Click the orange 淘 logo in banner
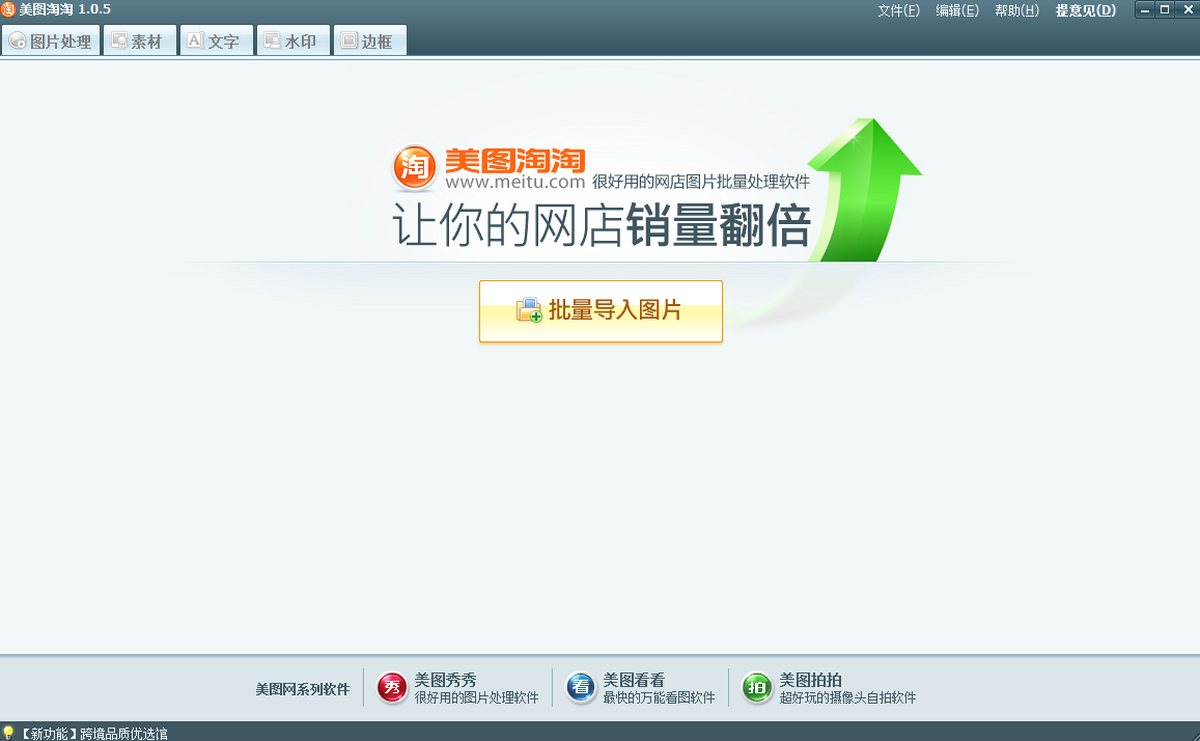Viewport: 1200px width, 741px height. pos(414,168)
